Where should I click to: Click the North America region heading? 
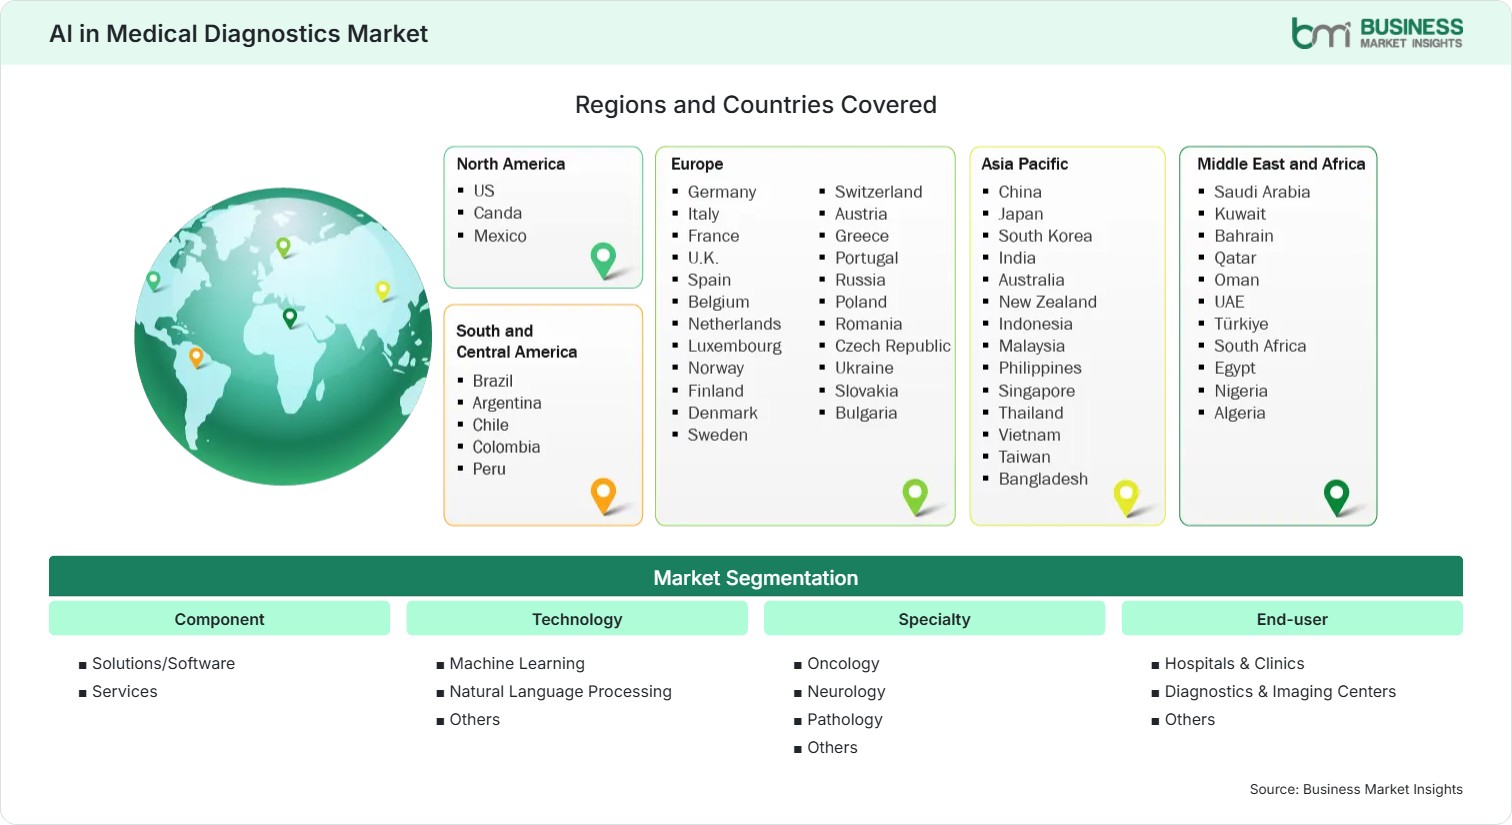511,164
